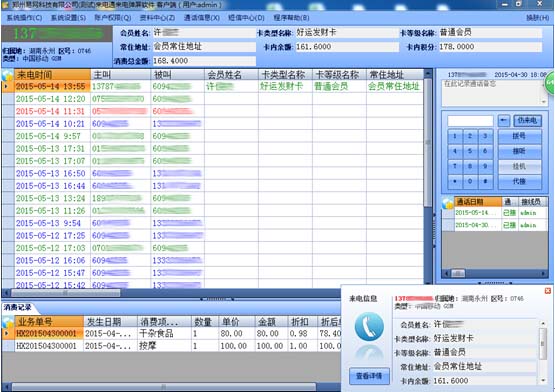The image size is (555, 392).
Task: Click the 拨号 dial button
Action: [519, 136]
